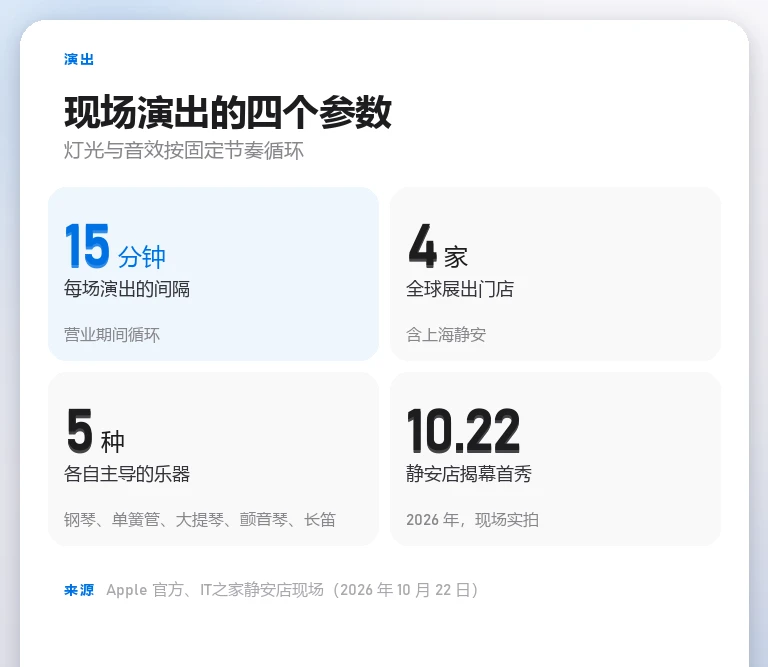Click the note 含上海静安
The image size is (768, 667).
(446, 335)
